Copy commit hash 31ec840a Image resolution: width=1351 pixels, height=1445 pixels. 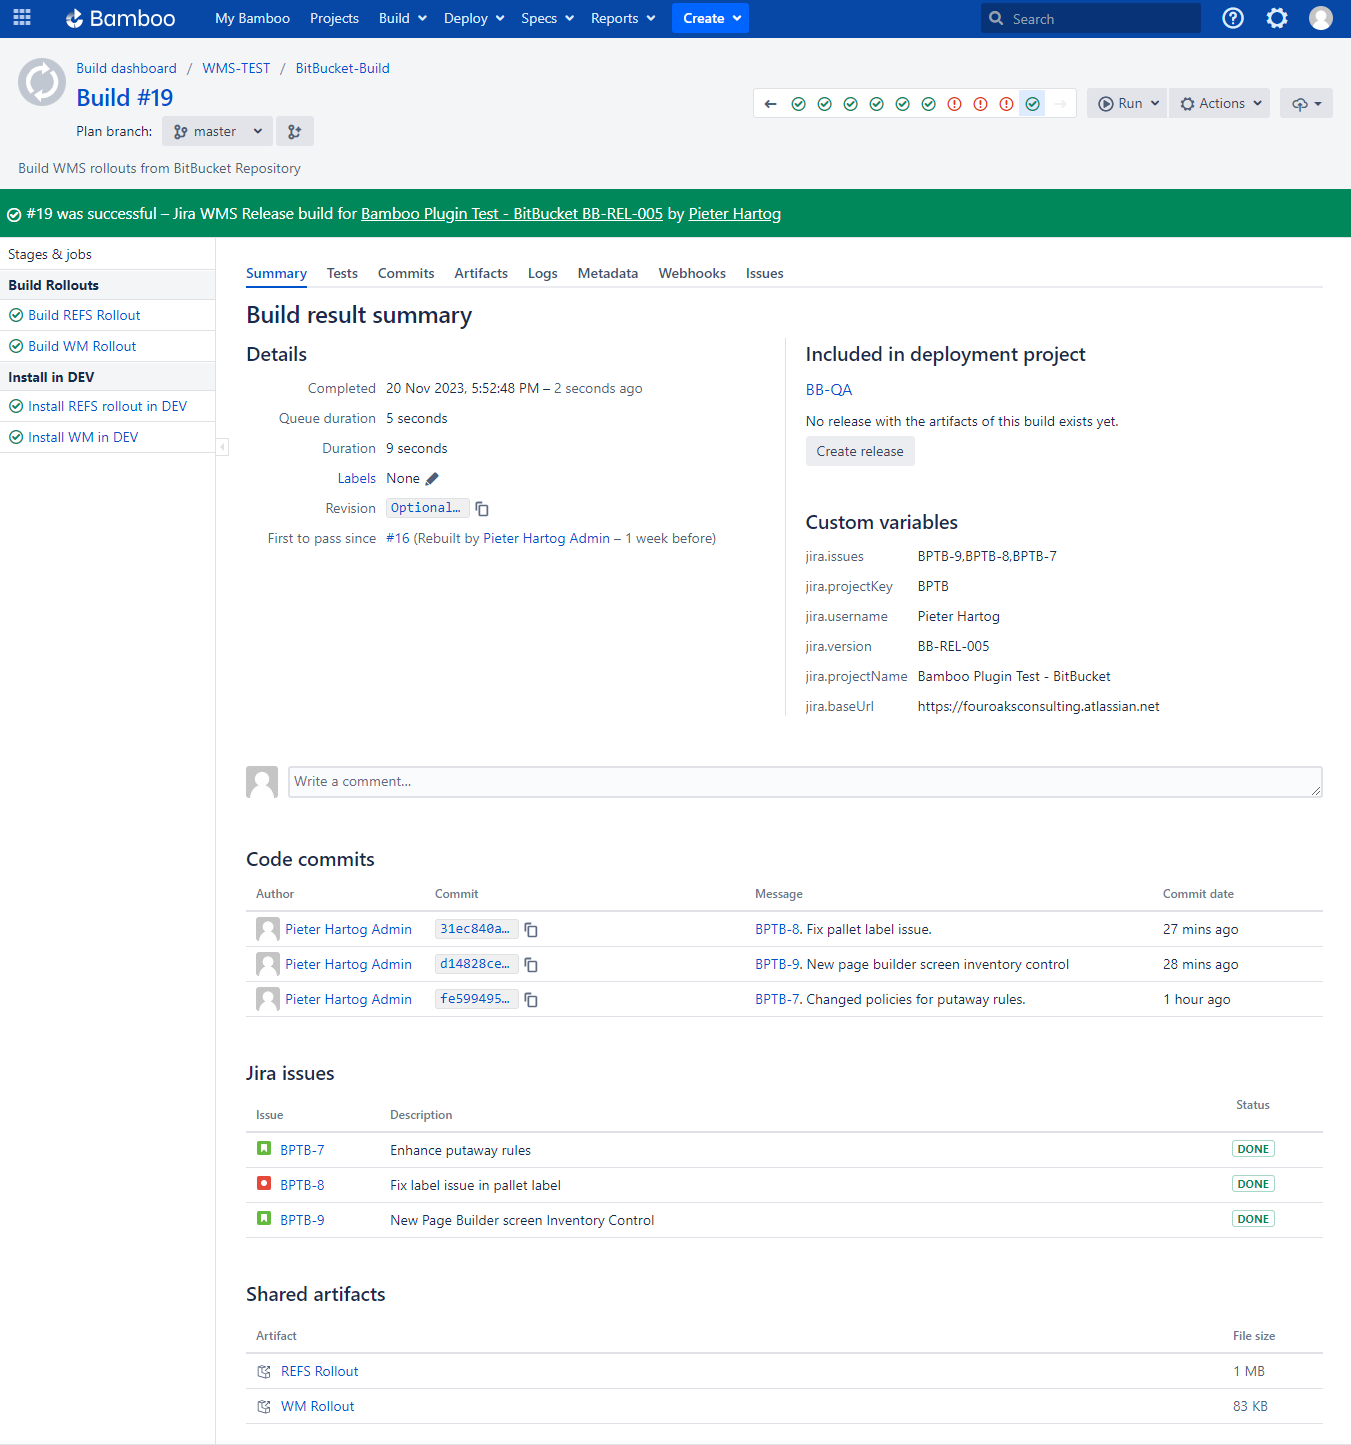[531, 930]
